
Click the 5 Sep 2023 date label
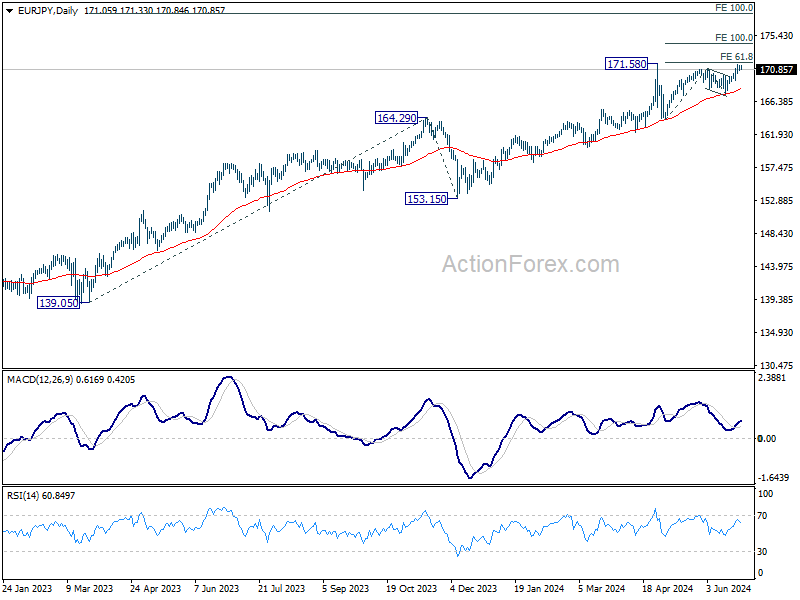point(345,588)
